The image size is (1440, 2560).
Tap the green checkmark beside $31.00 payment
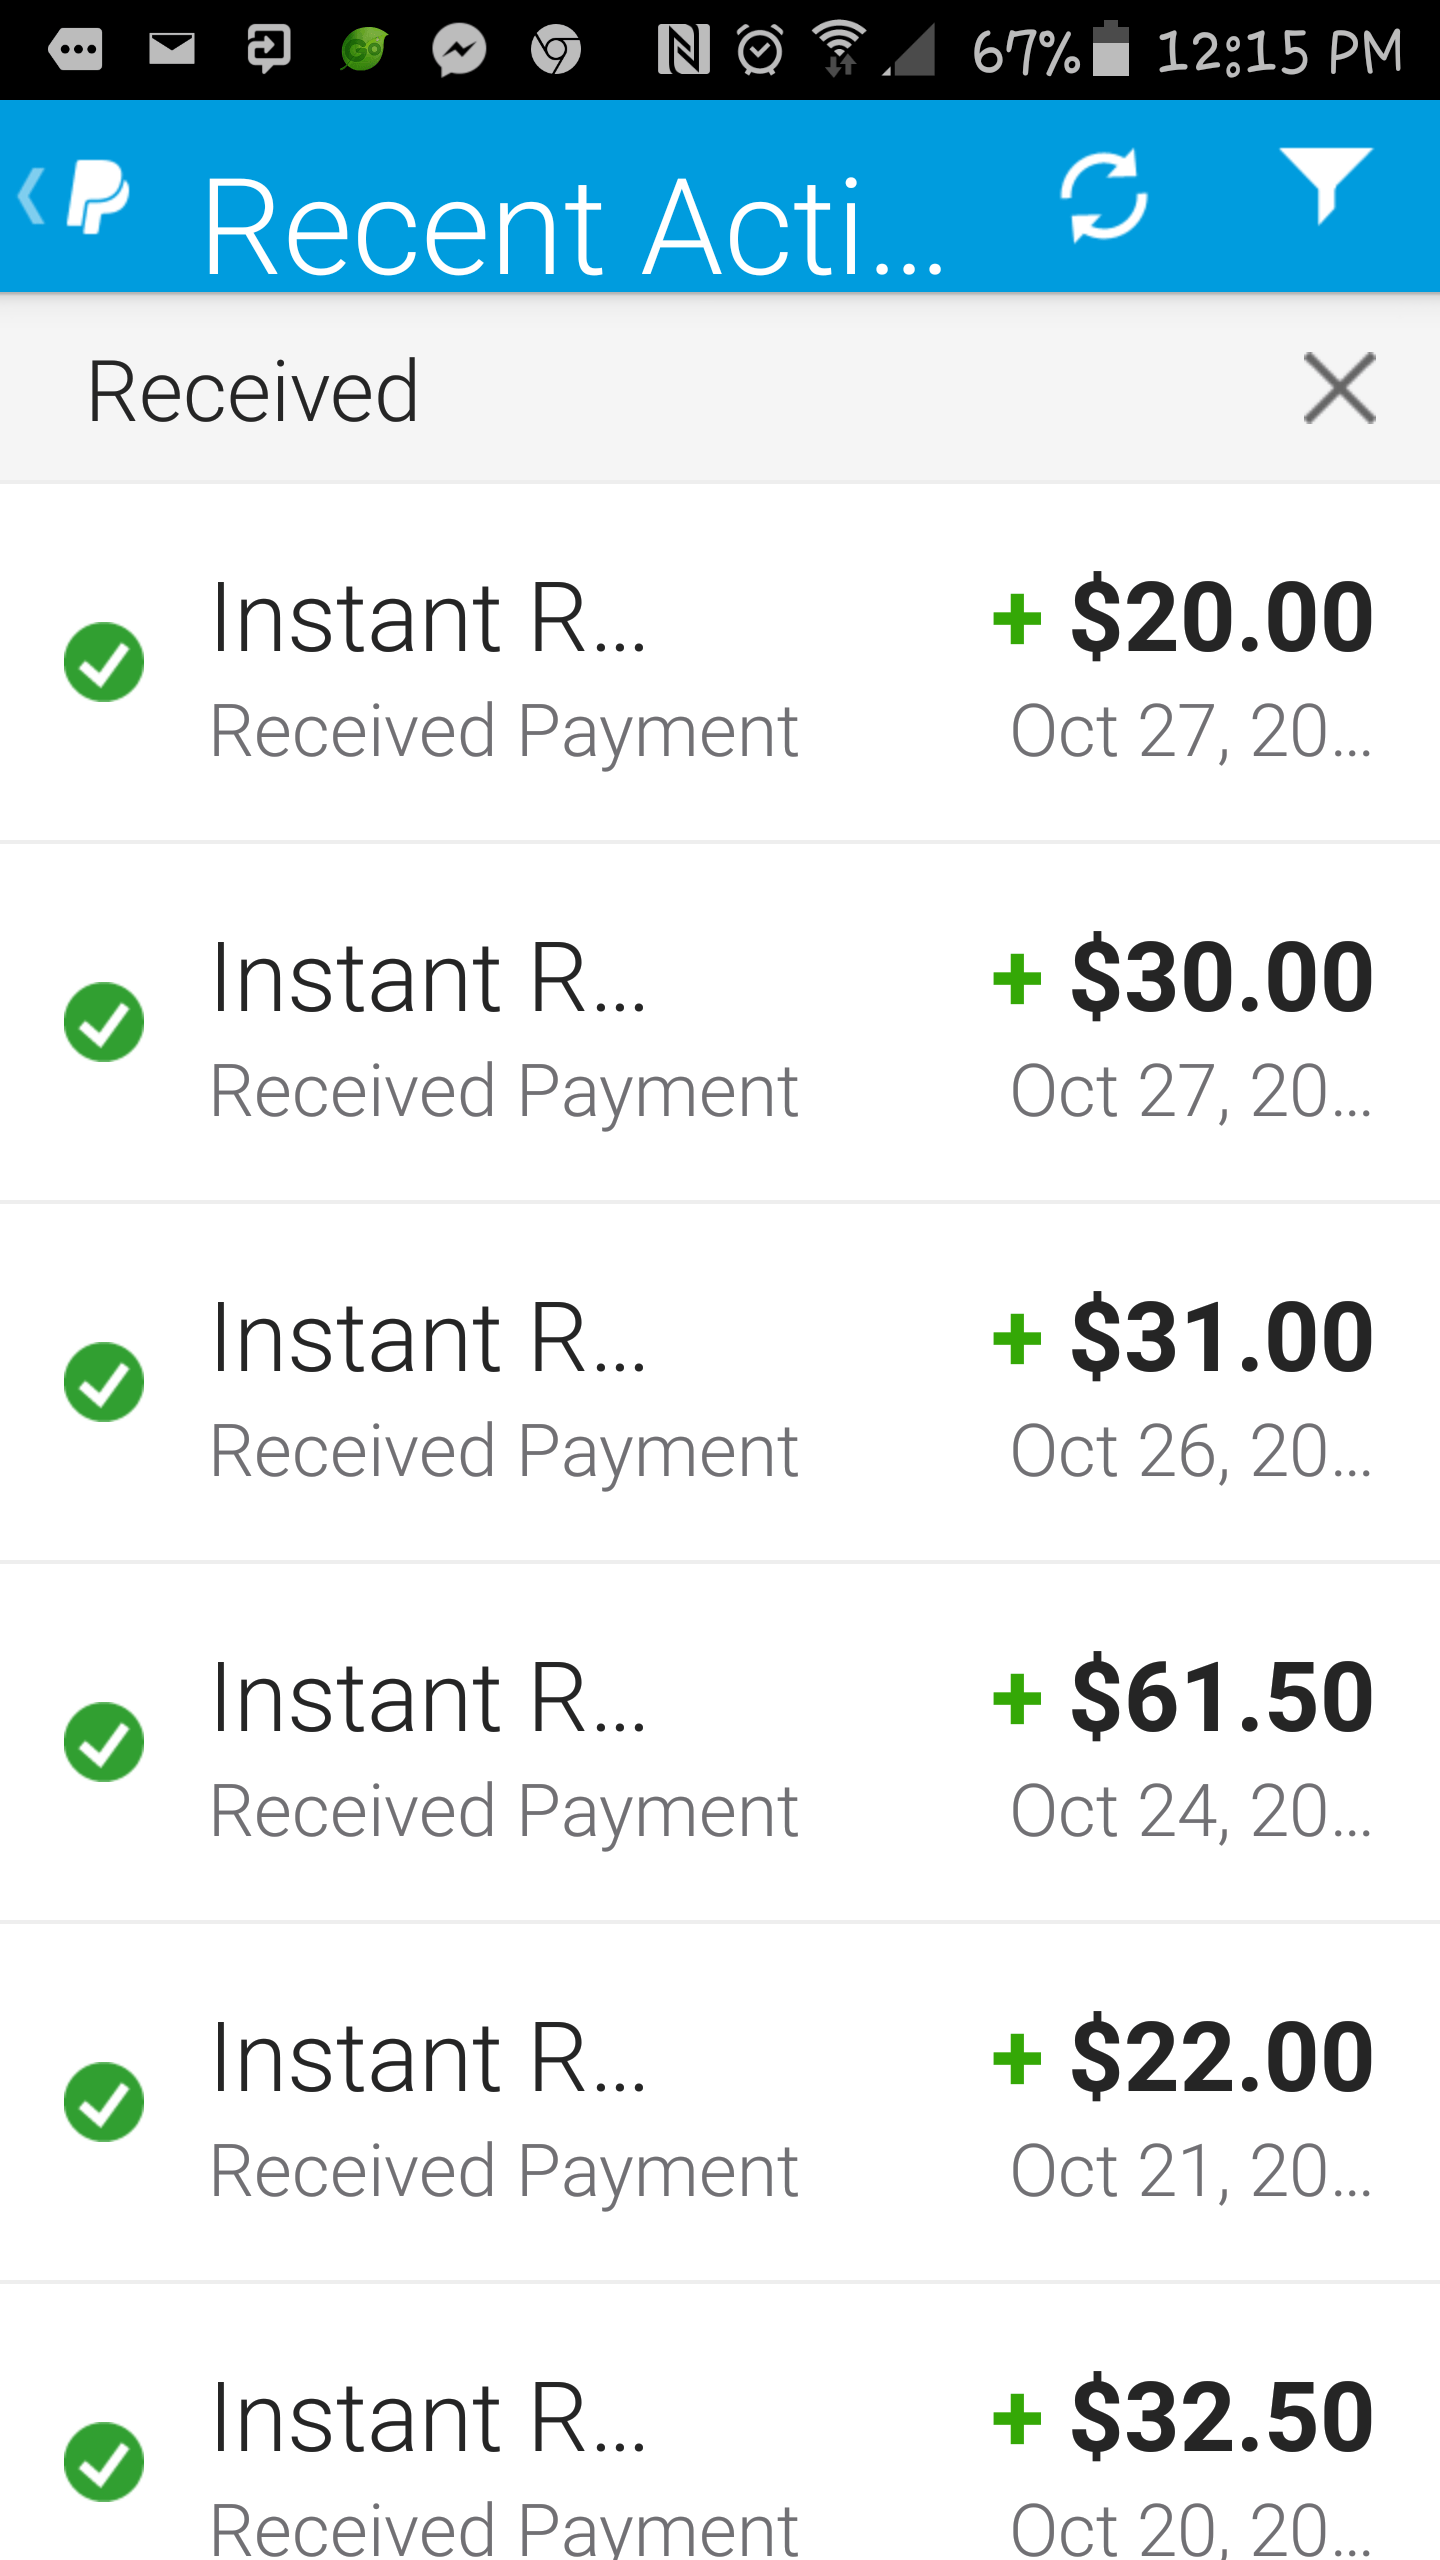[x=104, y=1382]
